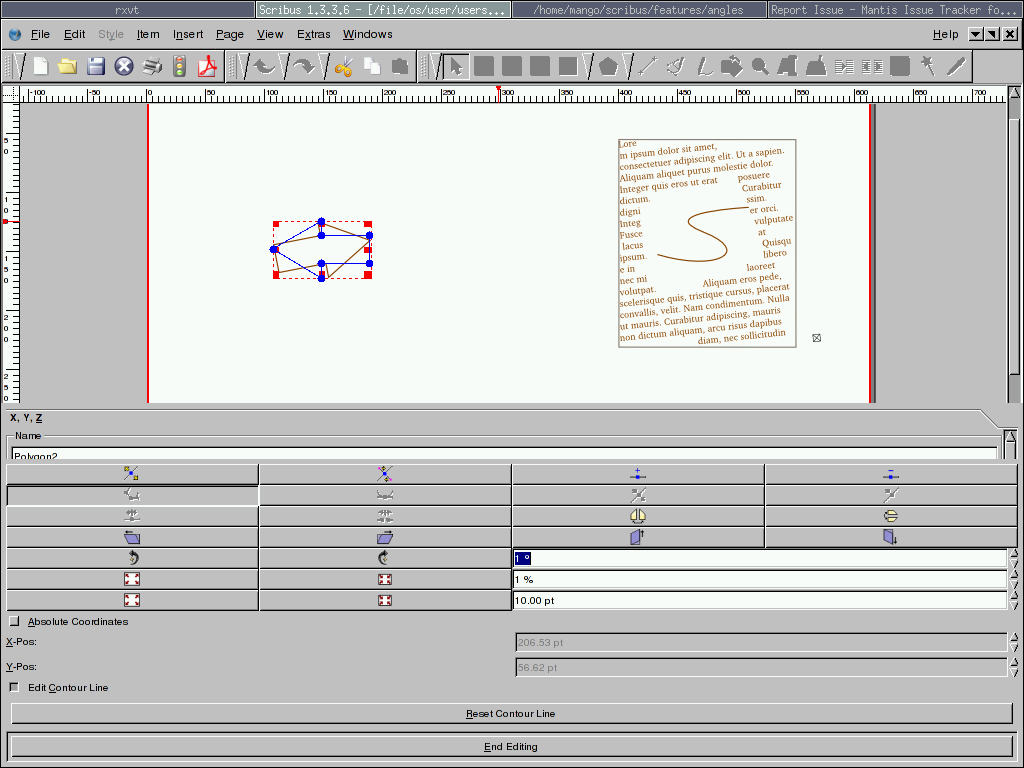The width and height of the screenshot is (1024, 768).
Task: Click Reset Contour Line button
Action: tap(510, 714)
